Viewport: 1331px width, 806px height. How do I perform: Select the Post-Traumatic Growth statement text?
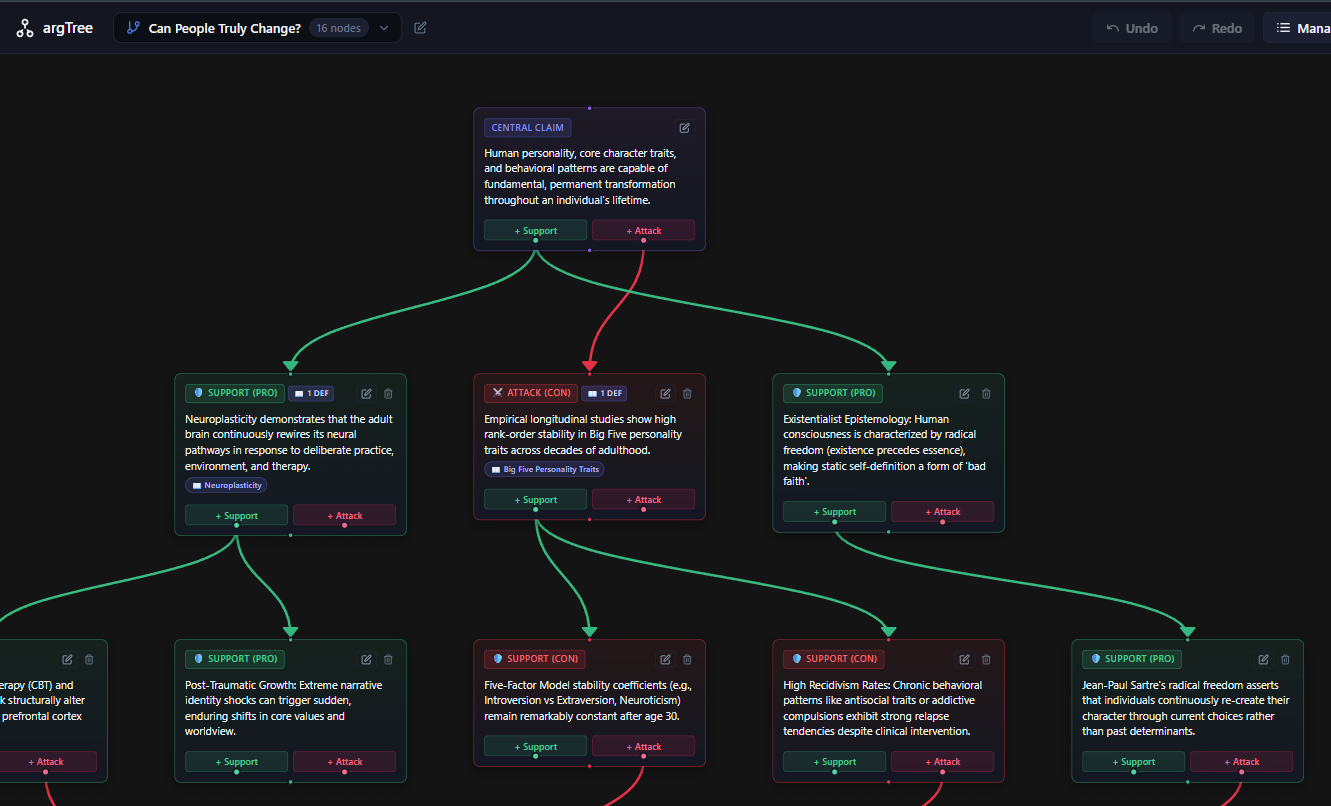point(283,708)
